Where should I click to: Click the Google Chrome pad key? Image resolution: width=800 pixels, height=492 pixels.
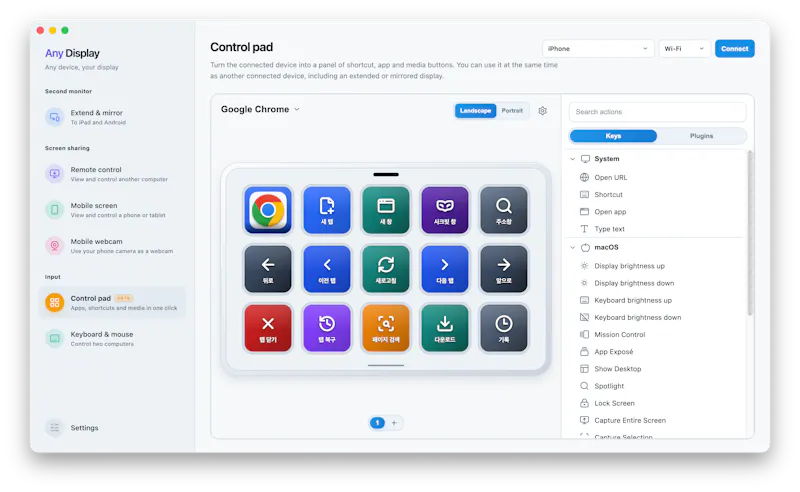point(268,210)
